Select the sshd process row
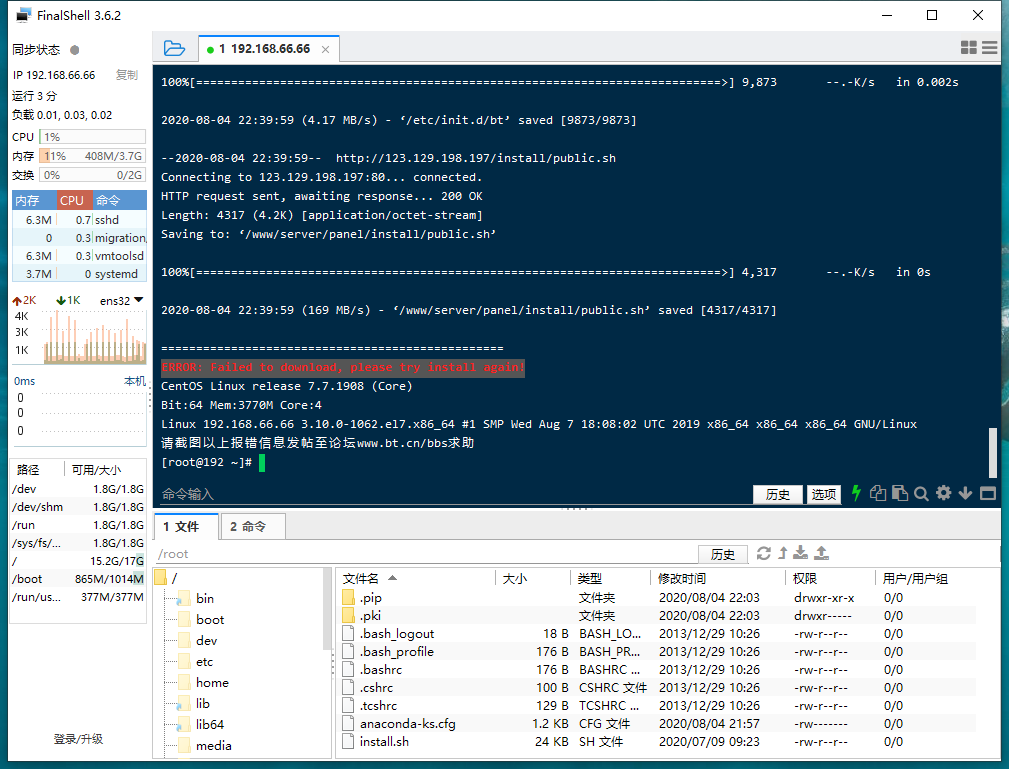The width and height of the screenshot is (1009, 769). (x=80, y=220)
